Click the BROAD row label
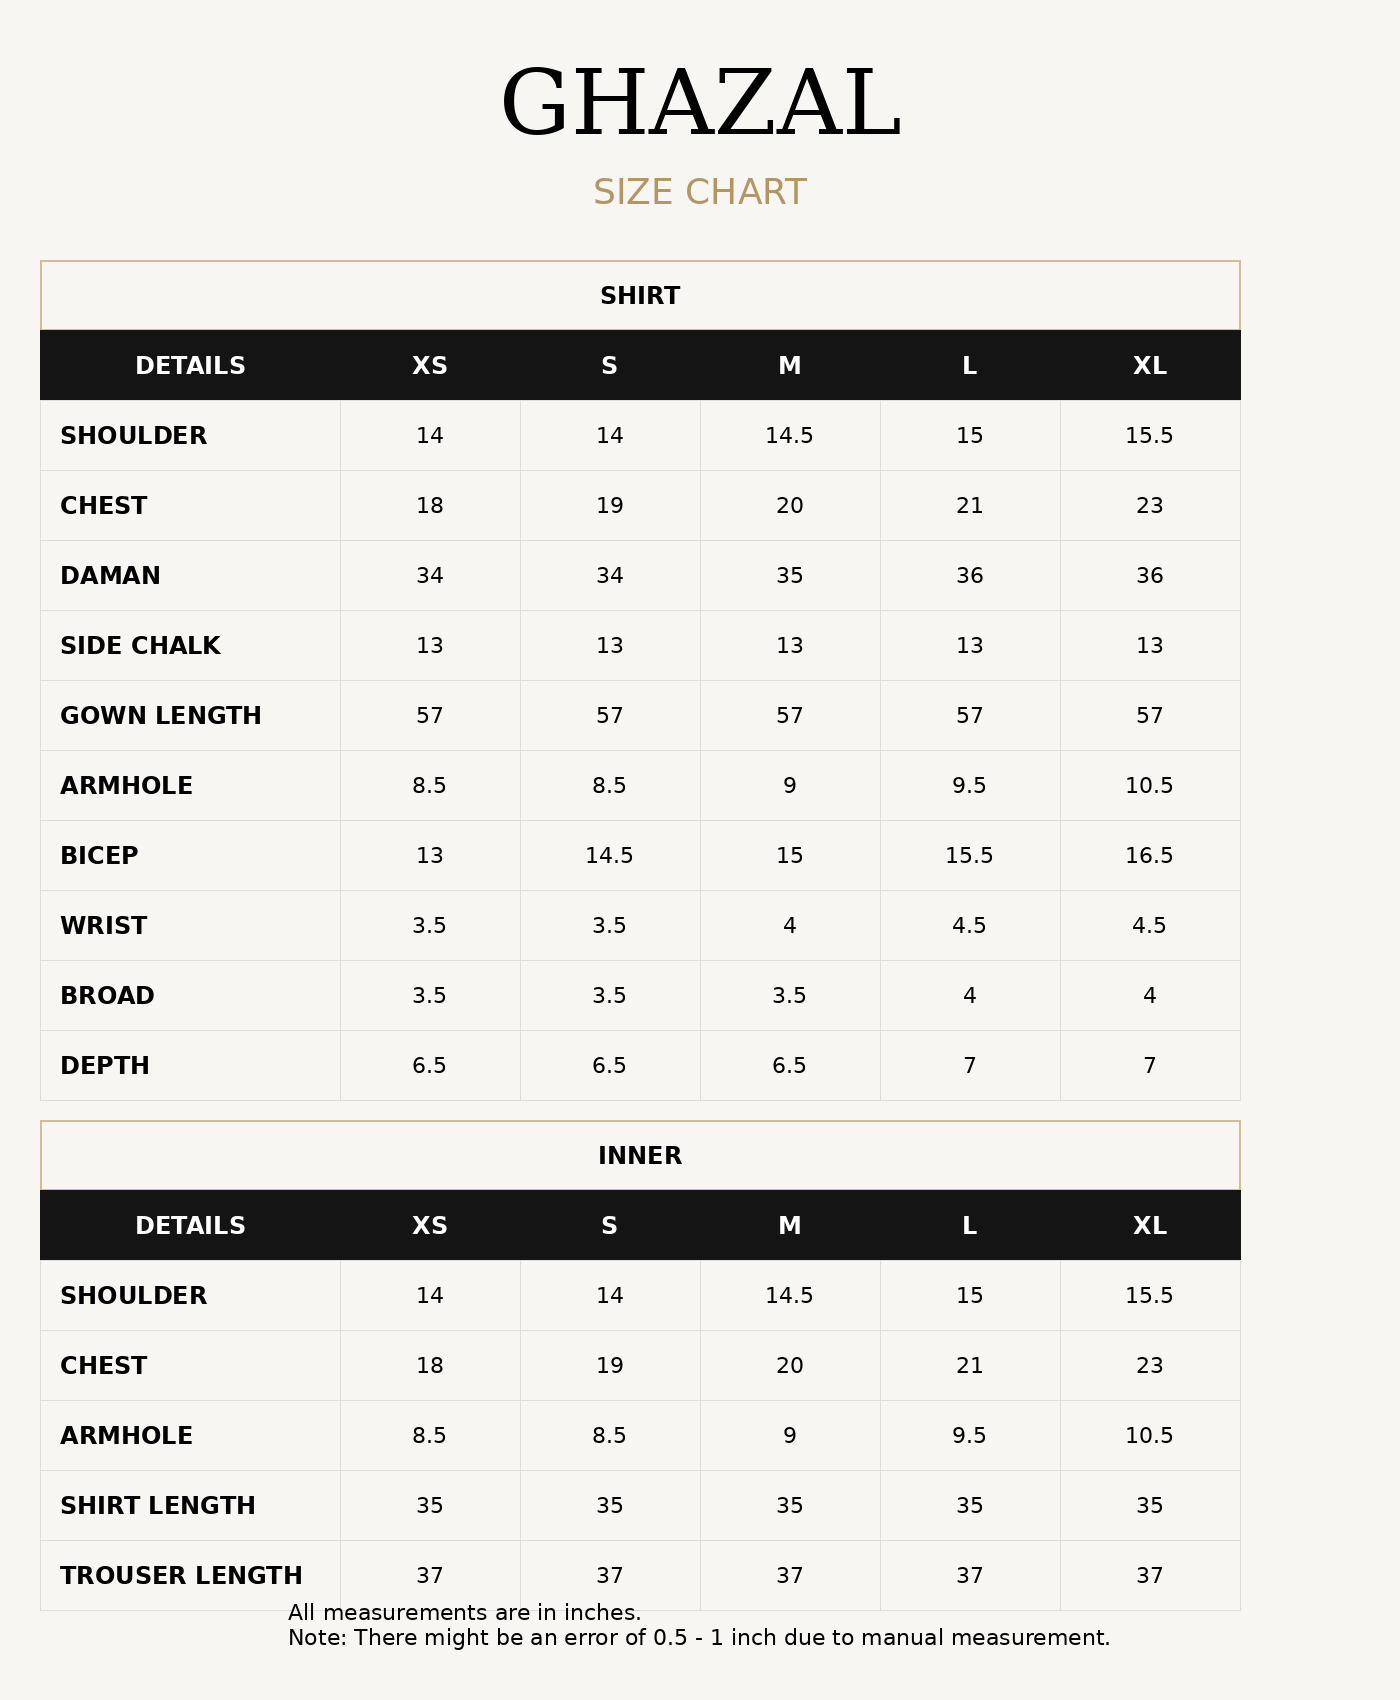 point(107,996)
